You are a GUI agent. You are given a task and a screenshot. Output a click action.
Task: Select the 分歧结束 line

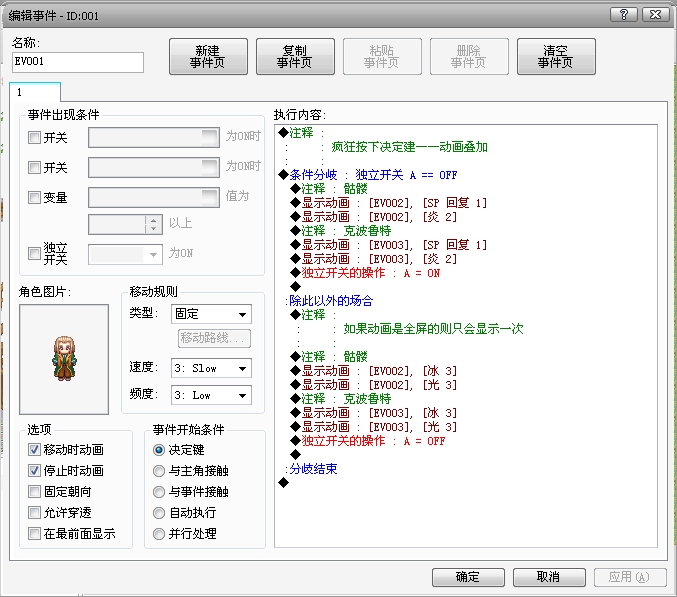[x=311, y=469]
